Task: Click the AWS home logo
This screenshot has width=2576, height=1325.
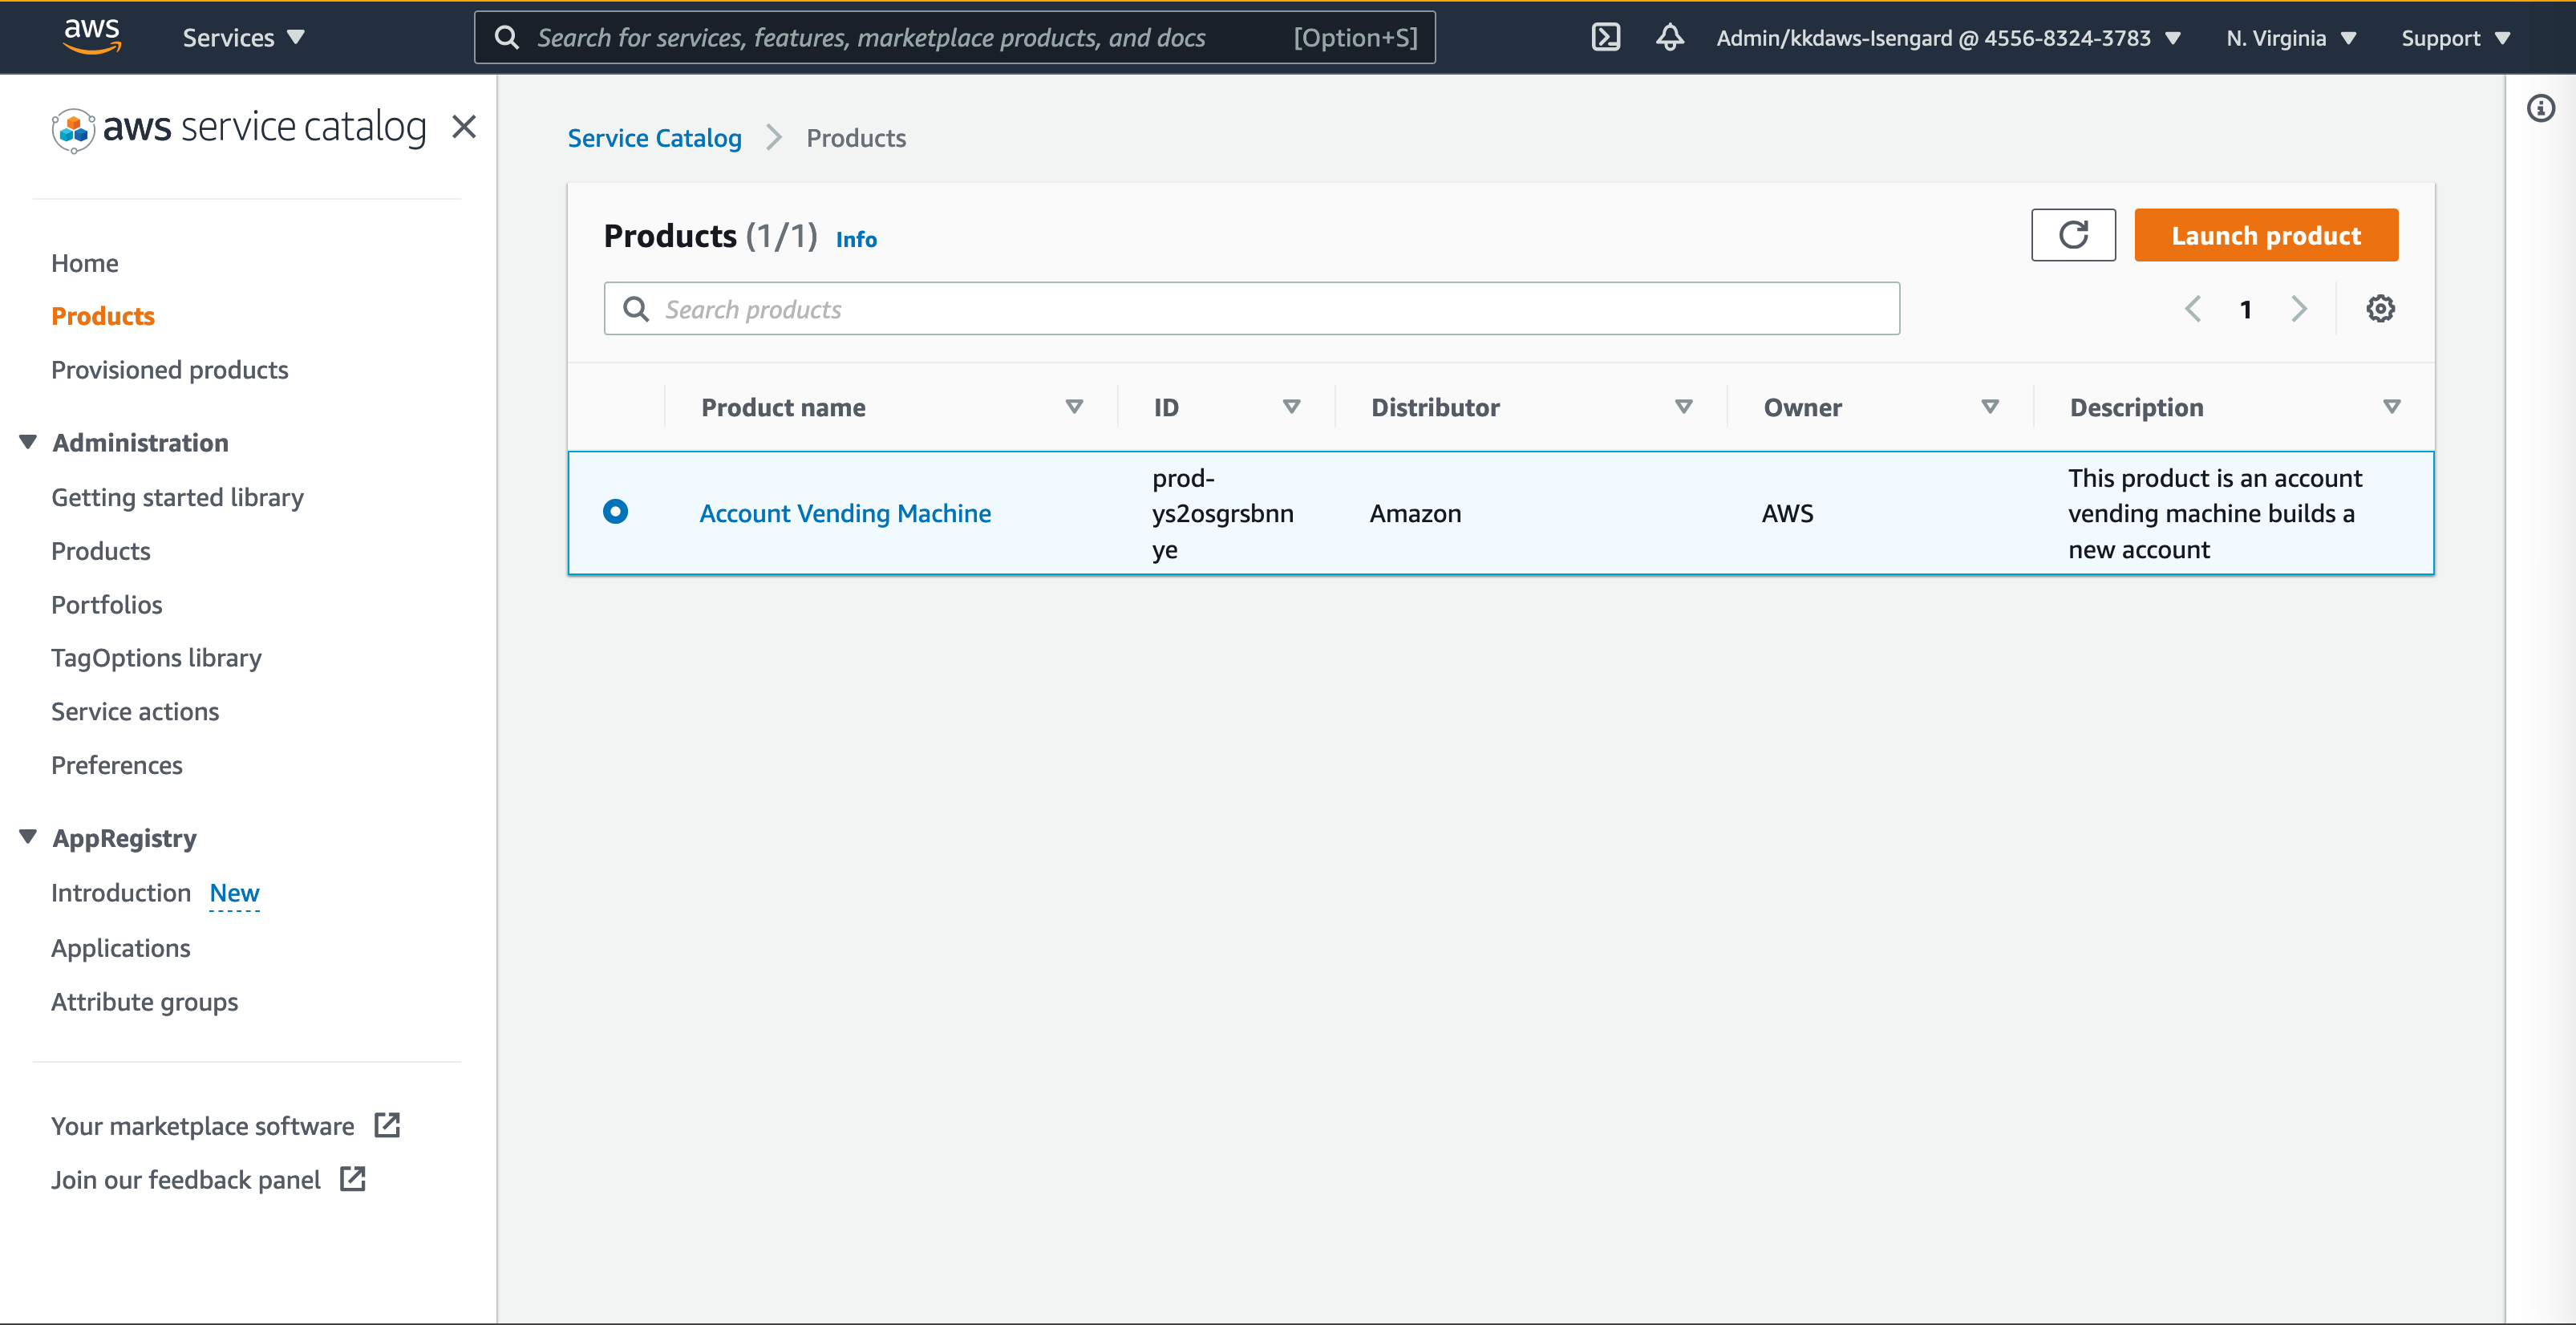Action: [92, 36]
